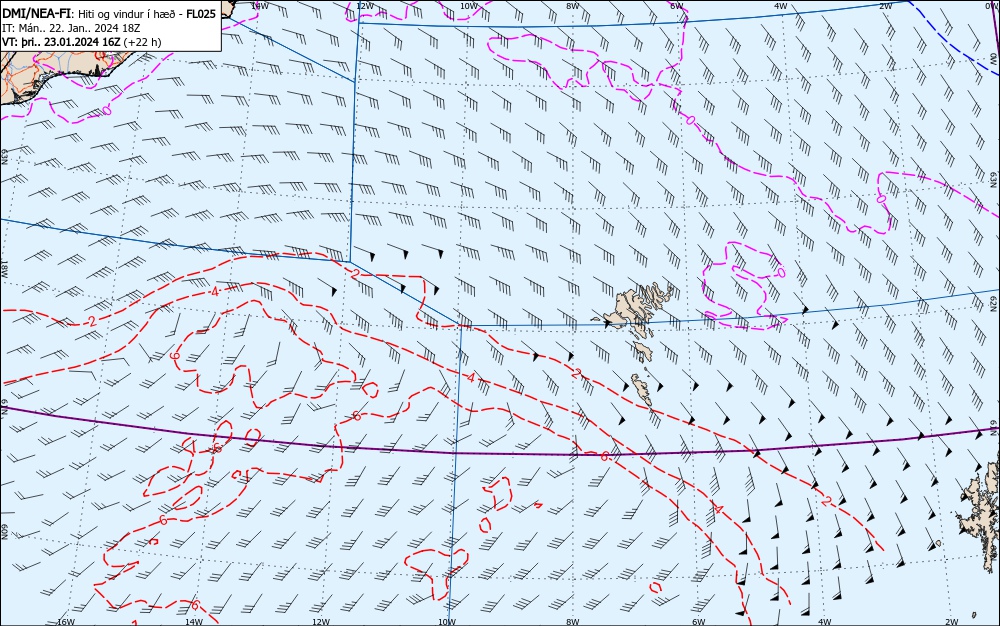Click the red "2" label nearest the left edge
The width and height of the screenshot is (1000, 626).
tap(92, 321)
